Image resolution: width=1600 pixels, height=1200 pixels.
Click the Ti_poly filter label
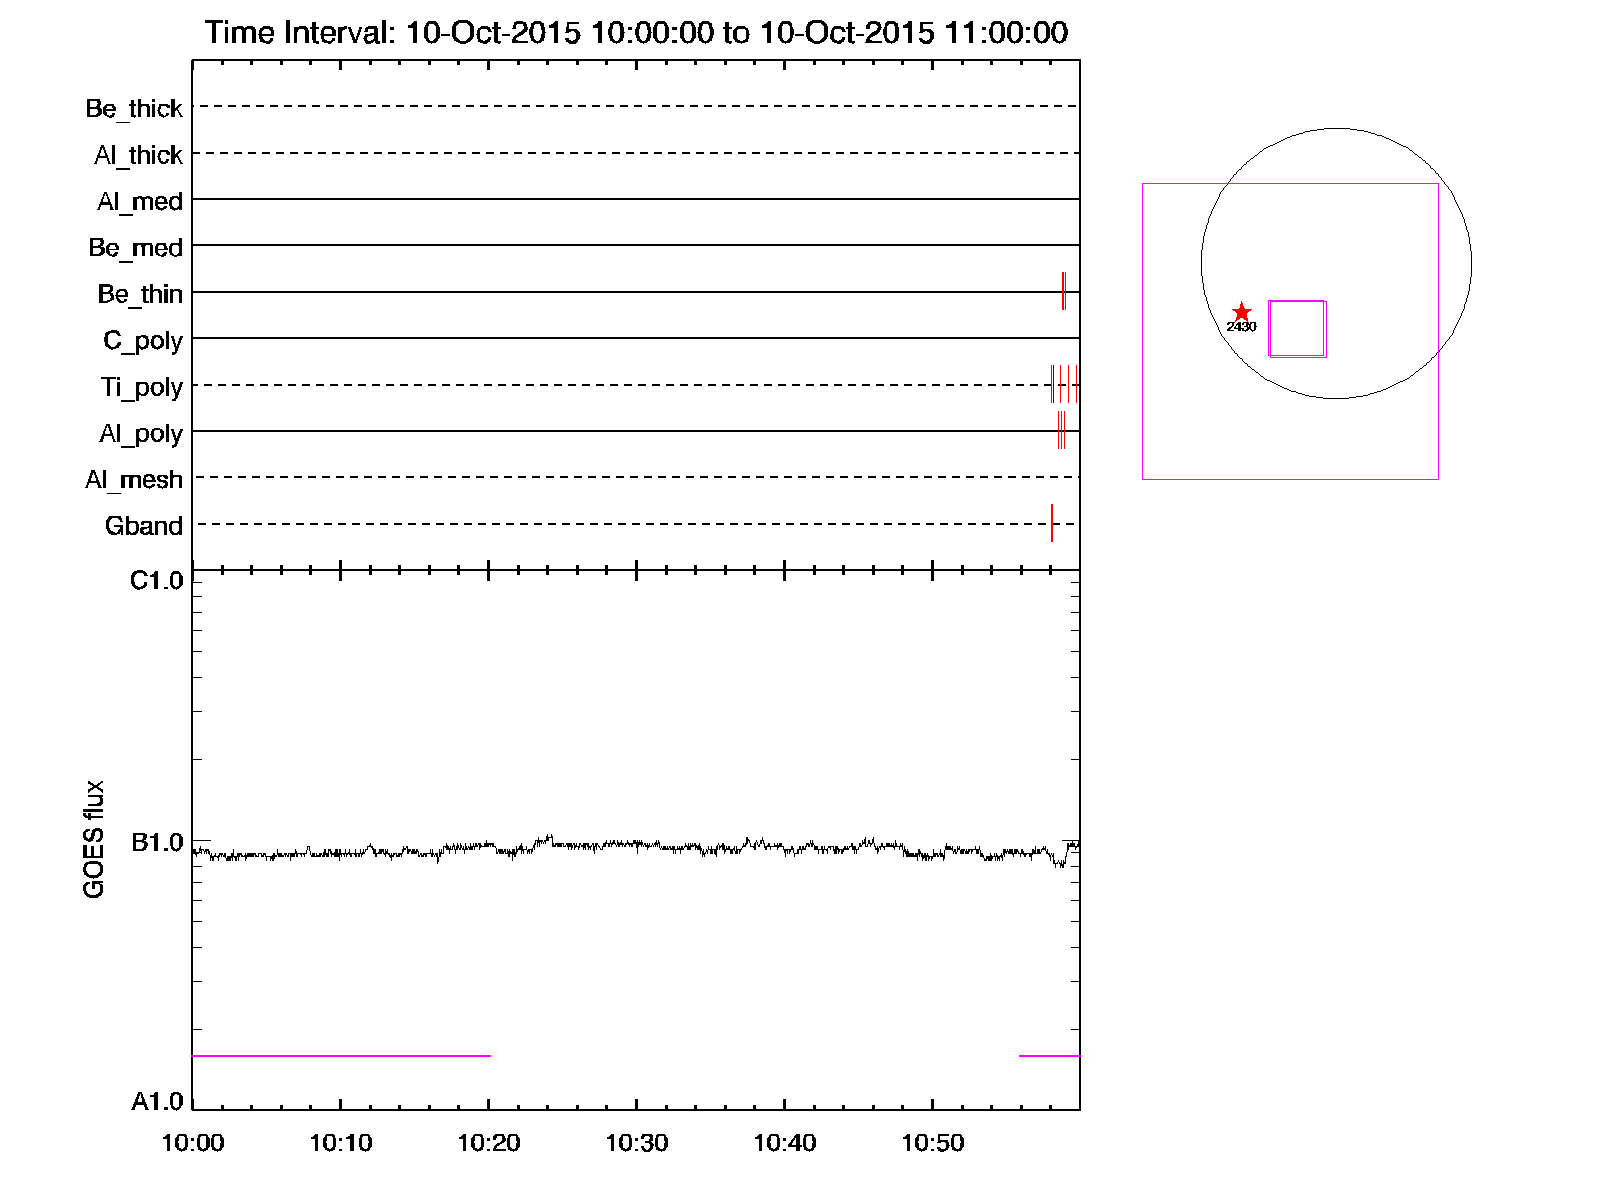click(142, 388)
